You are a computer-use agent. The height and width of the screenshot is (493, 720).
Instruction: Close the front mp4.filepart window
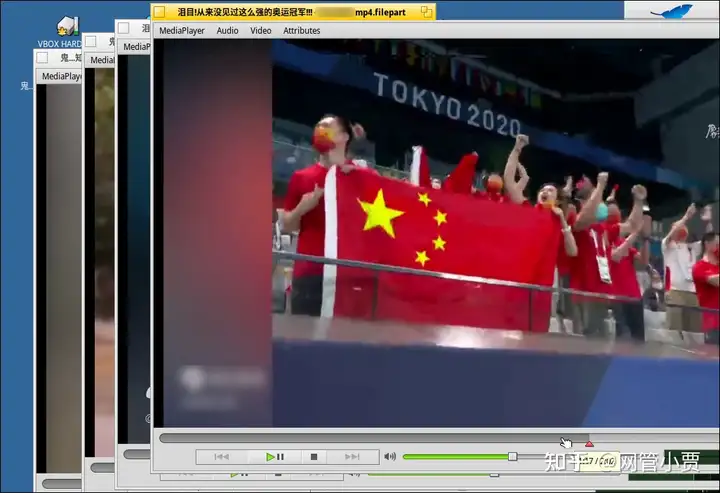[x=159, y=12]
